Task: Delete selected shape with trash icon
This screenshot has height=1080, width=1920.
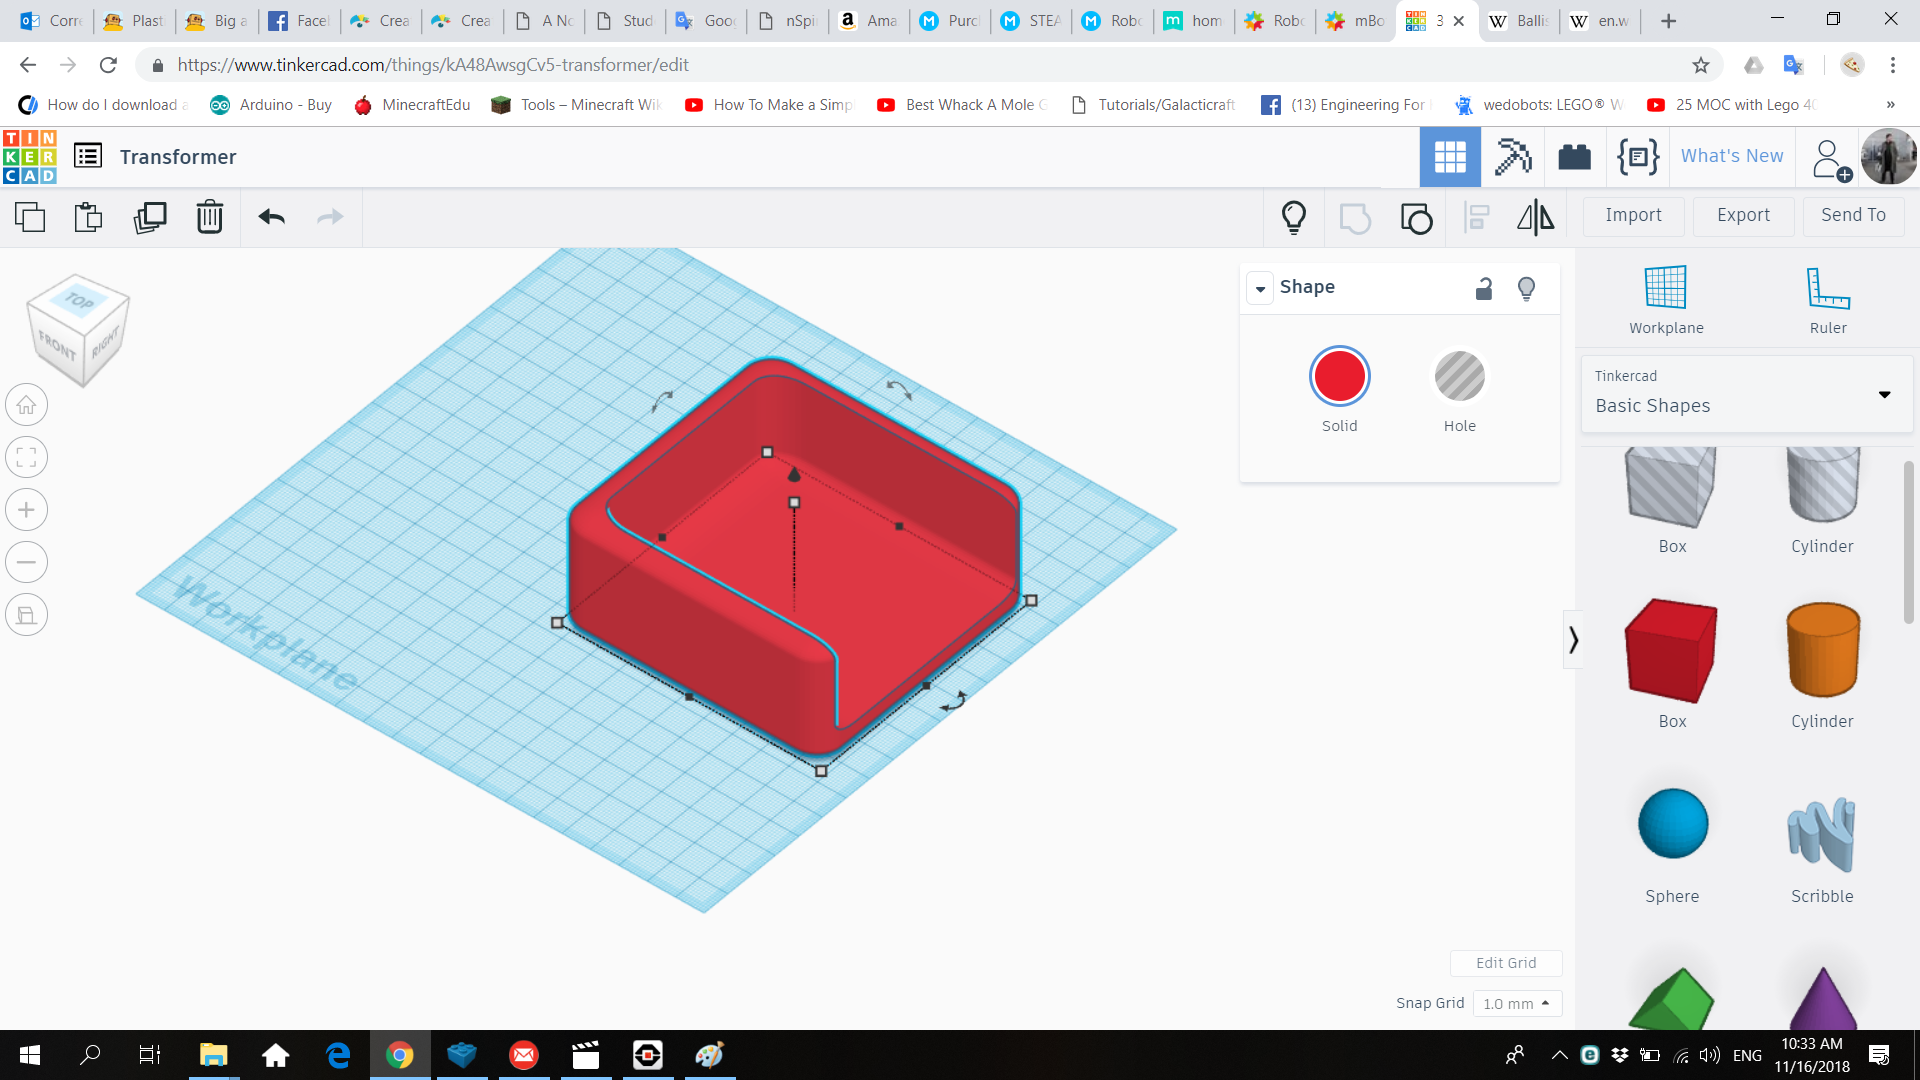Action: point(210,217)
